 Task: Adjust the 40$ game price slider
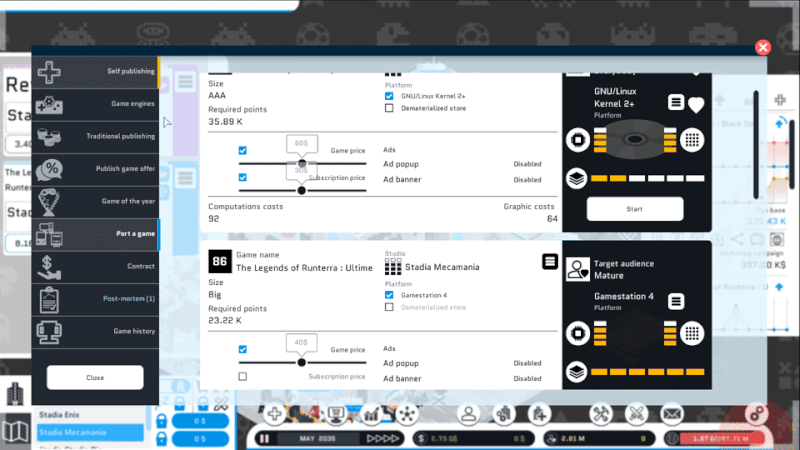[x=302, y=362]
